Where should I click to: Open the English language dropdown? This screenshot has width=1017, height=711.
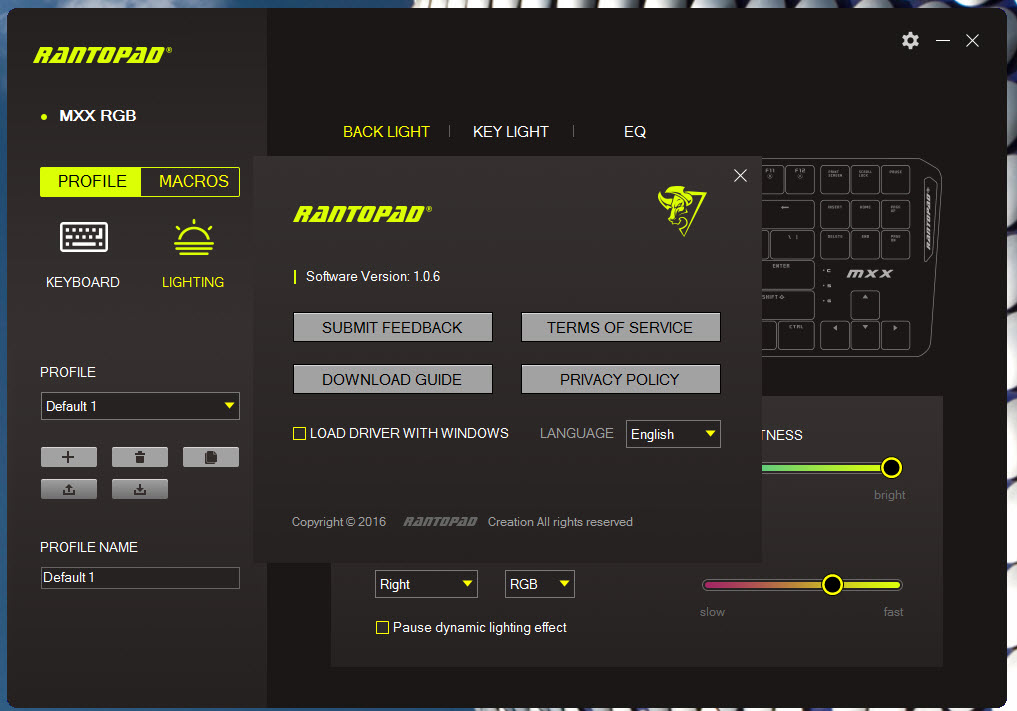(x=673, y=434)
